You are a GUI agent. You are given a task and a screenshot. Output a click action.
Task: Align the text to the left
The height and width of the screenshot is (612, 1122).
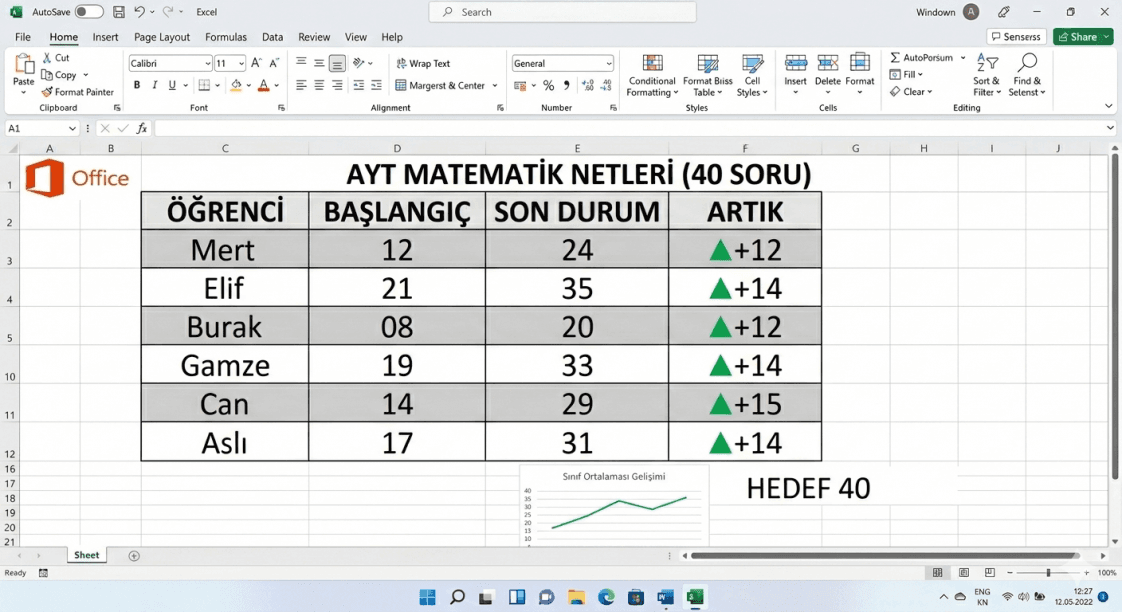click(301, 85)
